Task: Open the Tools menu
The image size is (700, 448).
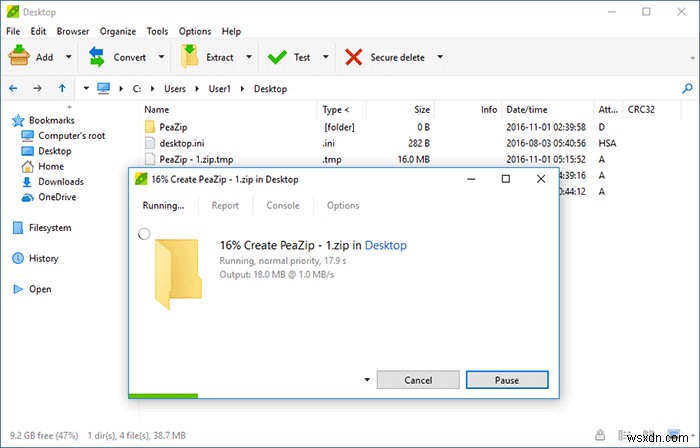Action: [x=158, y=31]
